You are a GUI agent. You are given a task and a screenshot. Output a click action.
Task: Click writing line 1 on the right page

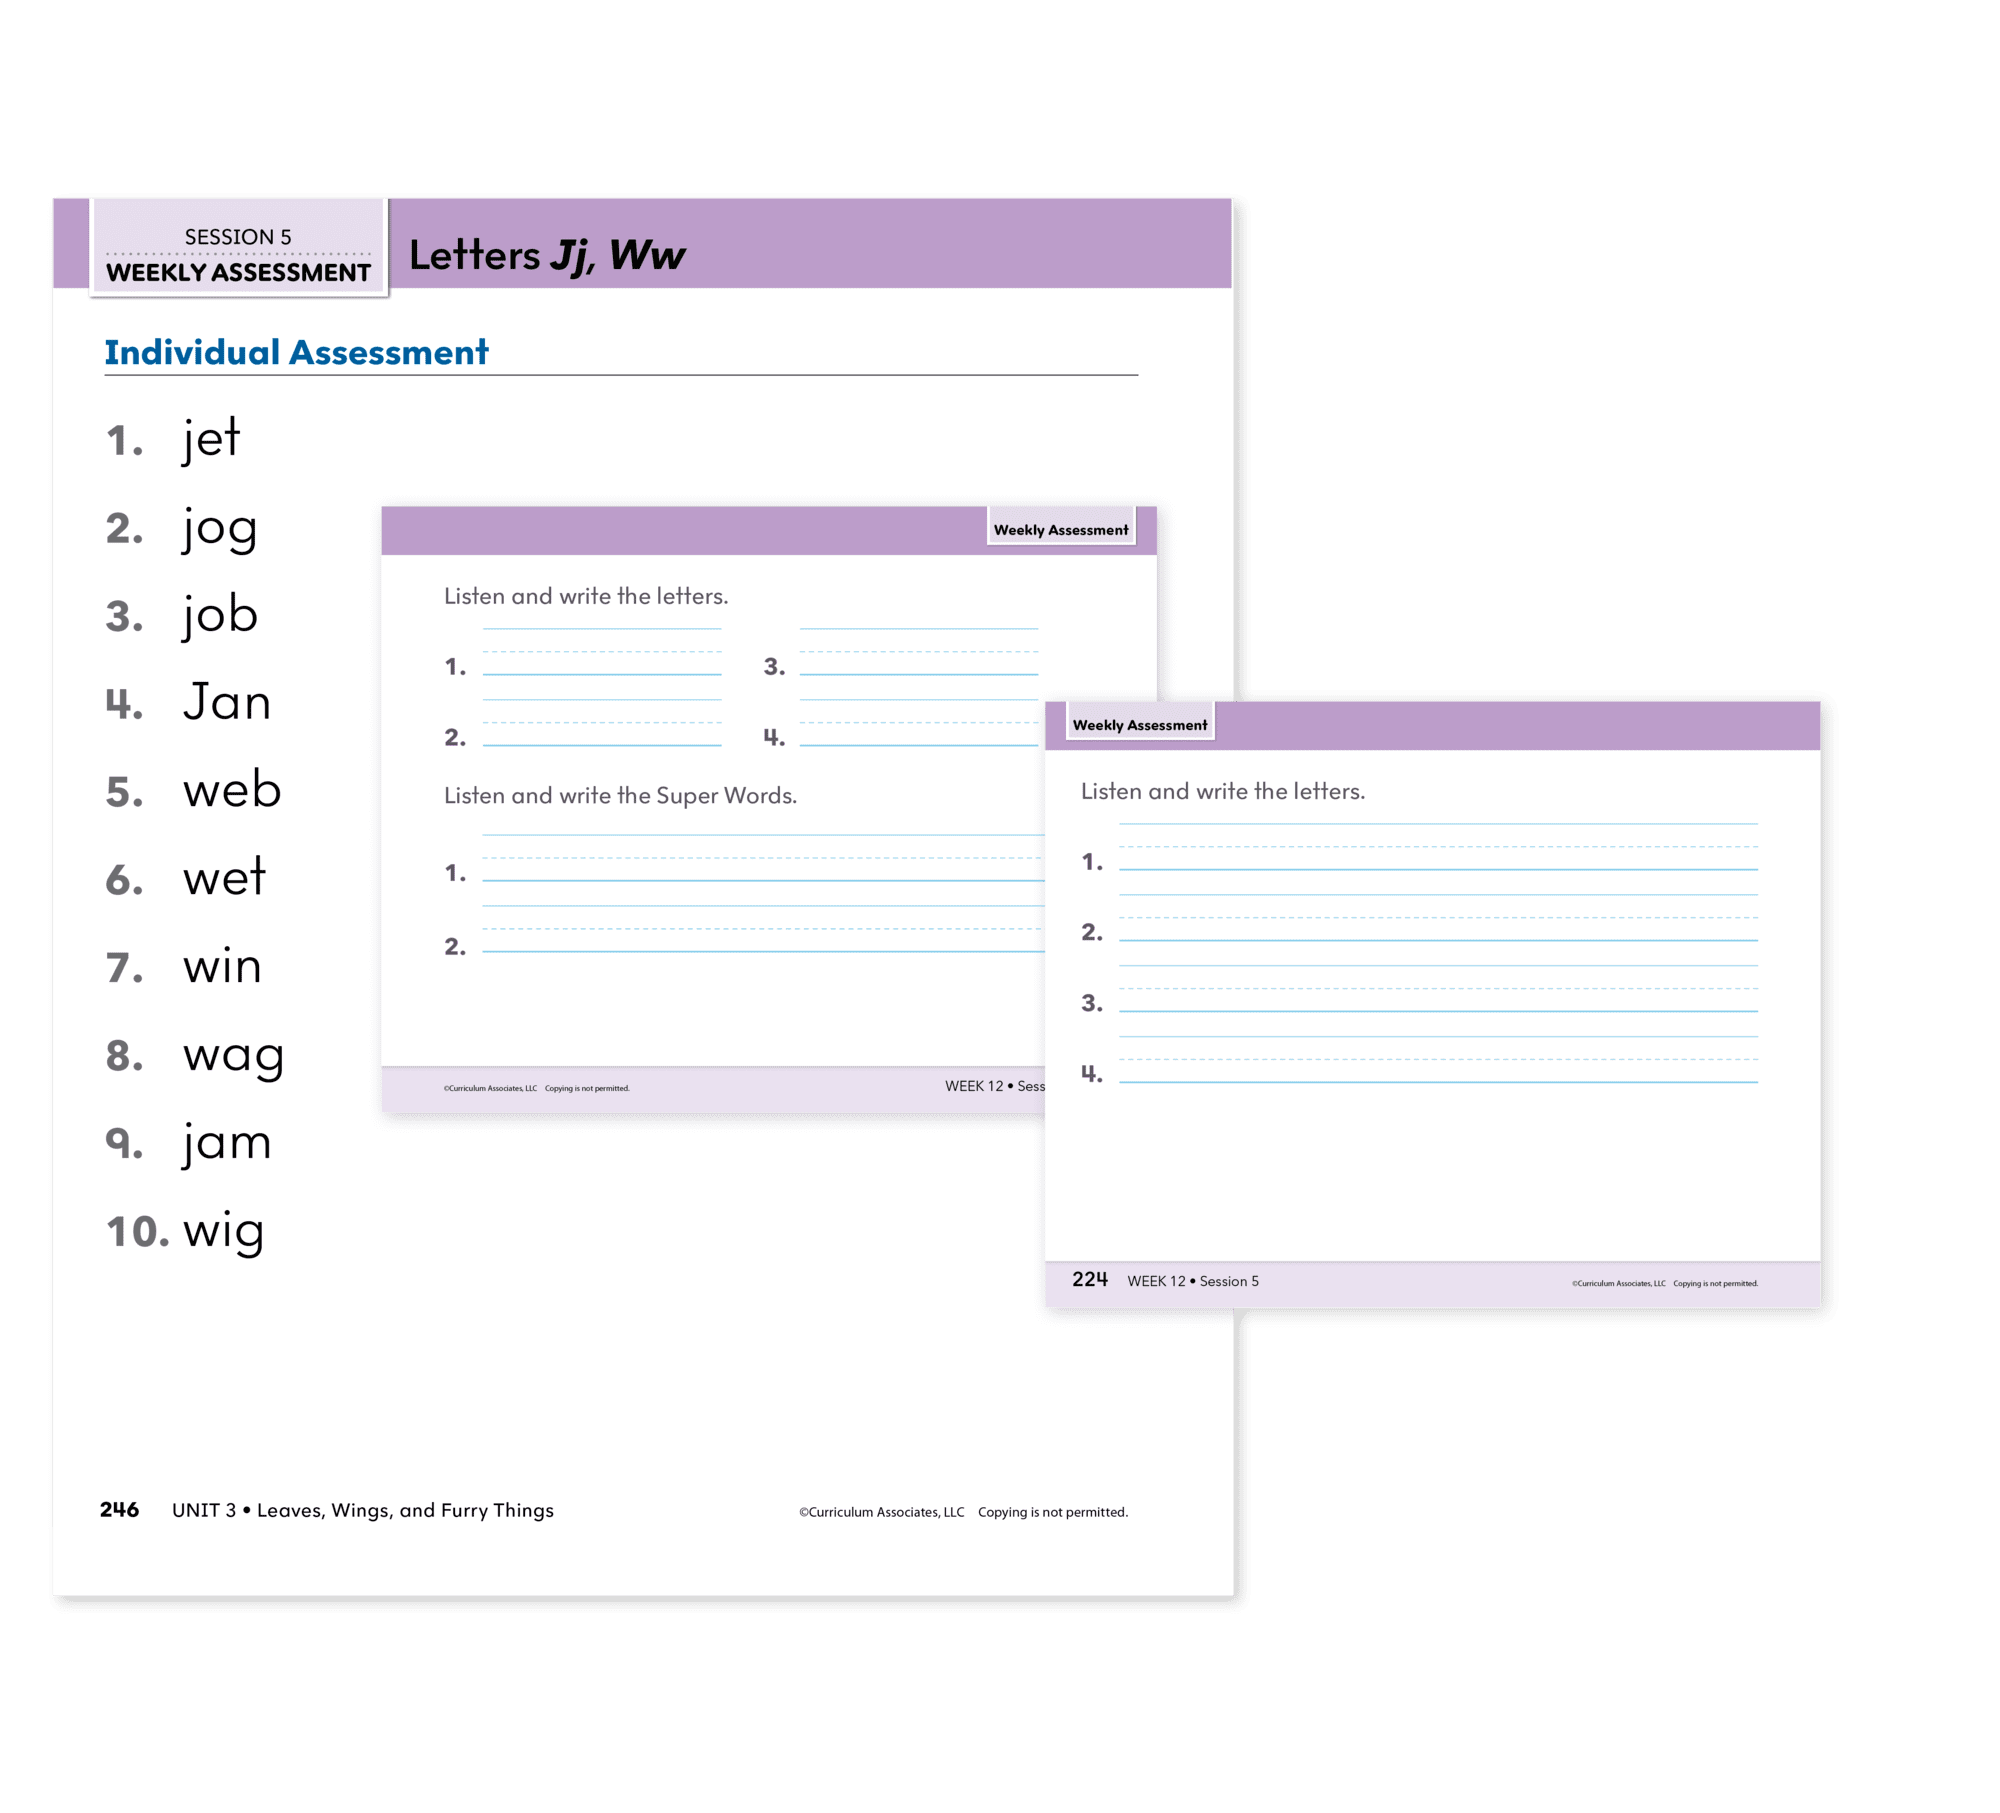(1439, 847)
